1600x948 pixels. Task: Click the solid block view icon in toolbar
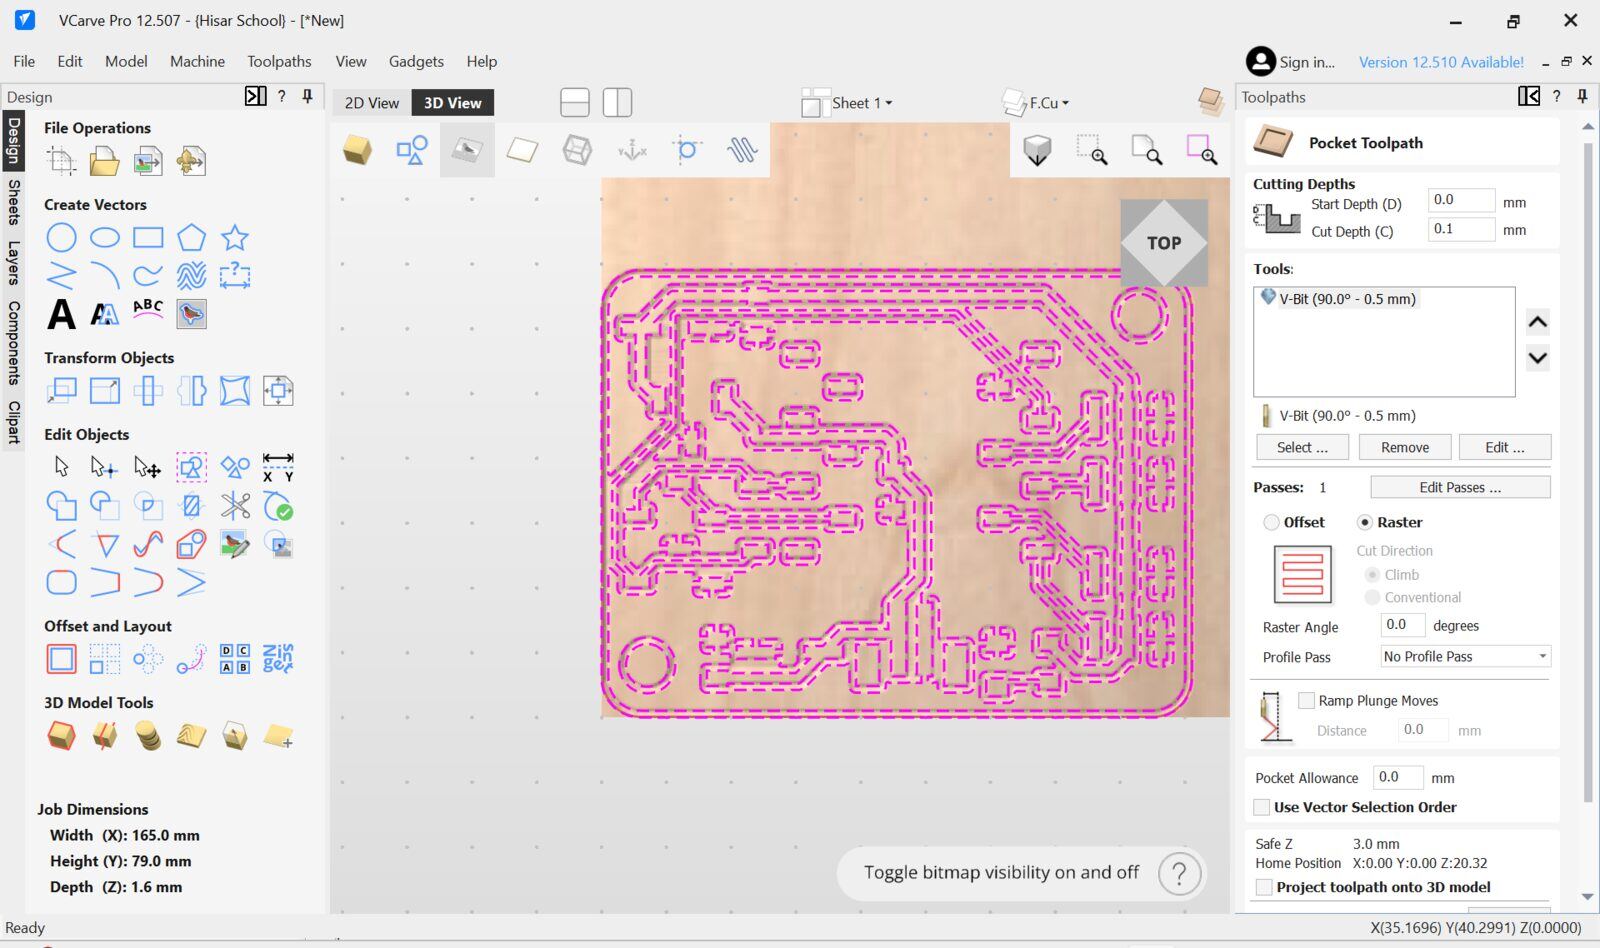click(357, 150)
